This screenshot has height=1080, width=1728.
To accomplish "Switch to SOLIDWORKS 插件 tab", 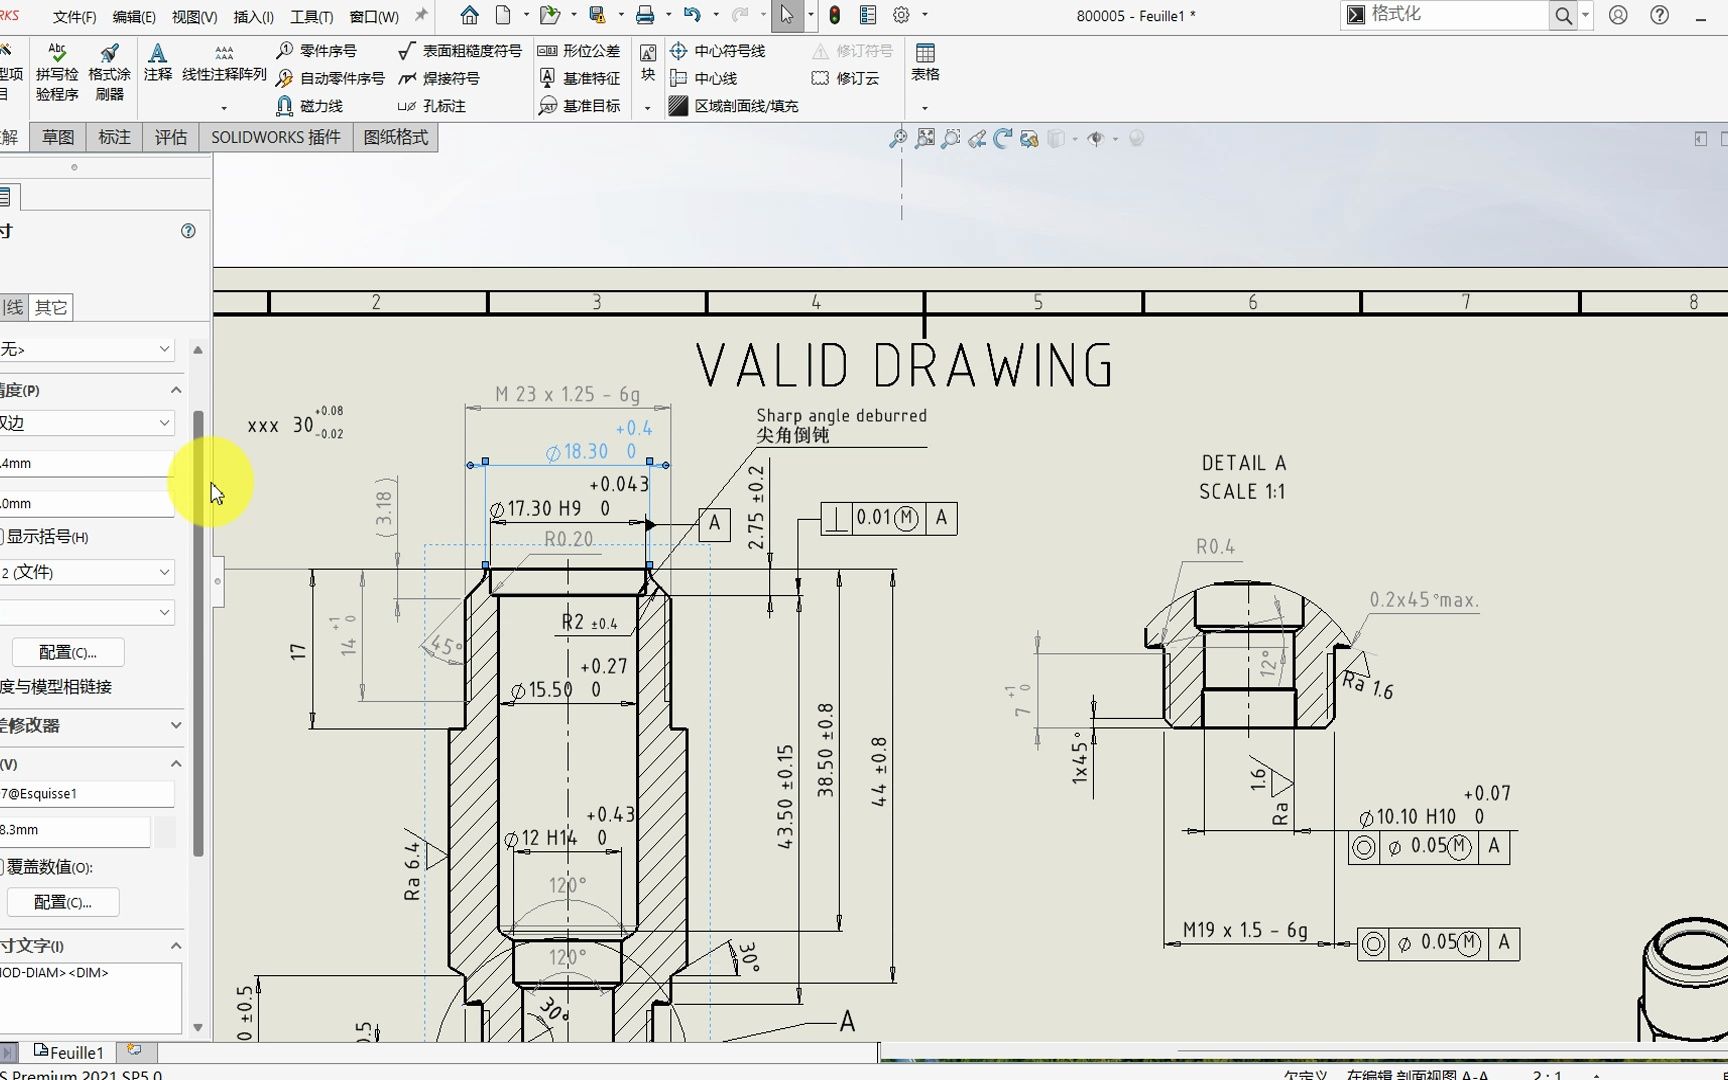I will [276, 137].
